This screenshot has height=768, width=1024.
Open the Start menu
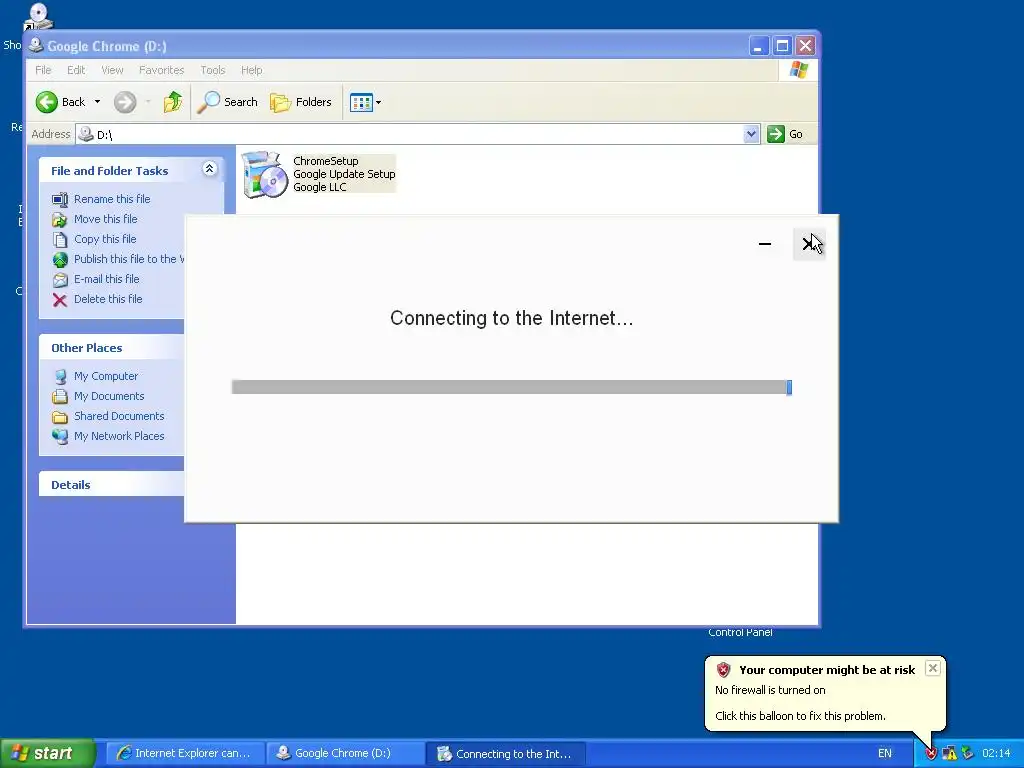[x=47, y=753]
